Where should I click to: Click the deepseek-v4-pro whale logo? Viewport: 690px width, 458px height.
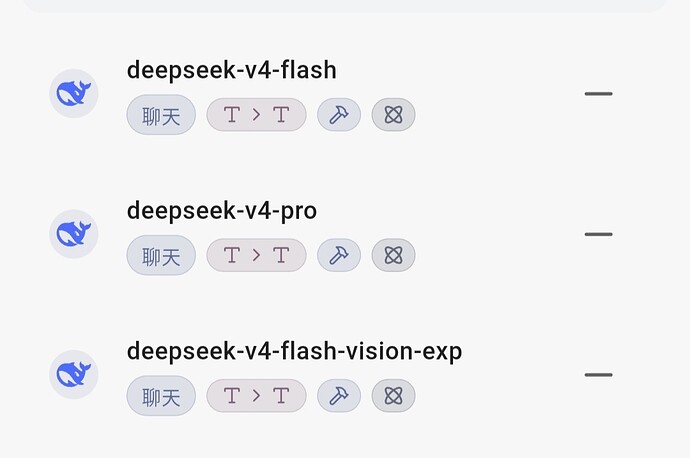73,234
